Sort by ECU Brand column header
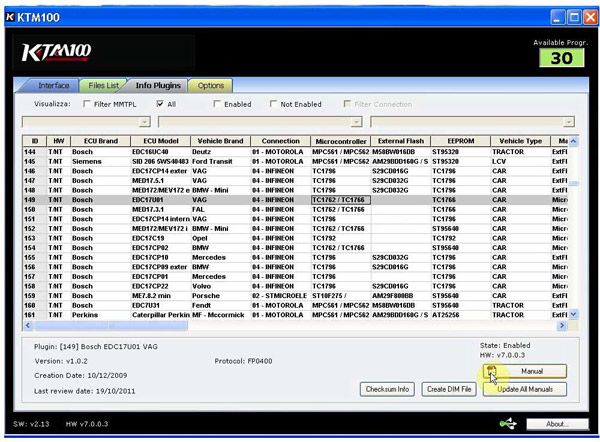This screenshot has width=600, height=442. pyautogui.click(x=101, y=141)
